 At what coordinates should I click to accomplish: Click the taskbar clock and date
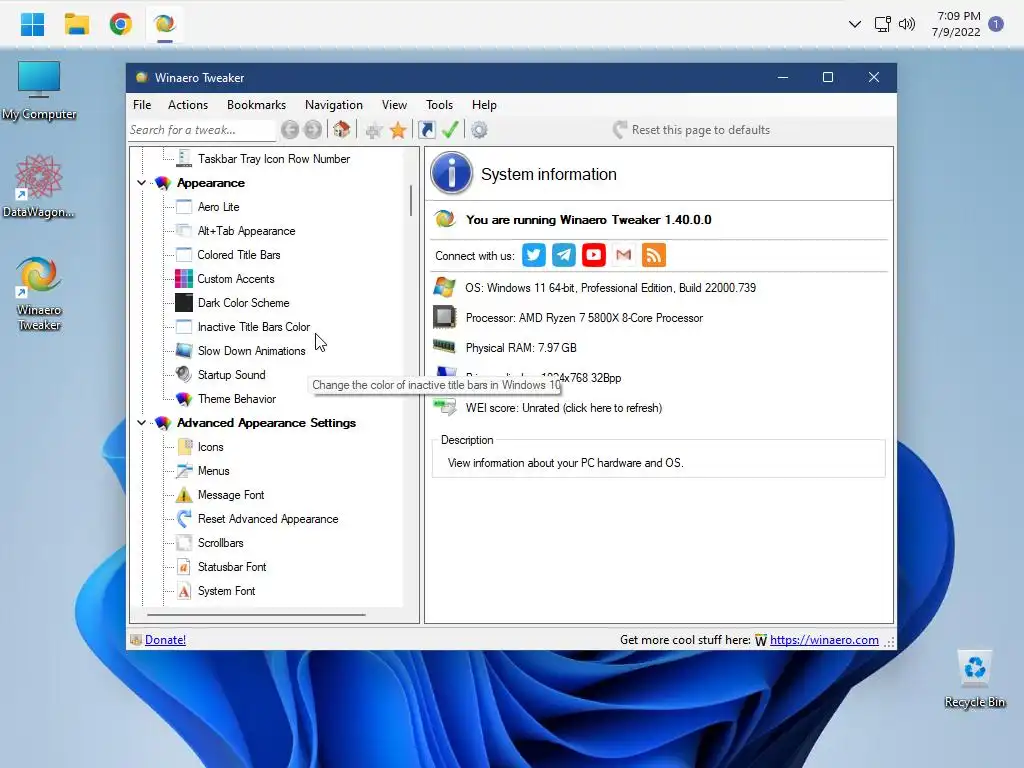tap(956, 24)
